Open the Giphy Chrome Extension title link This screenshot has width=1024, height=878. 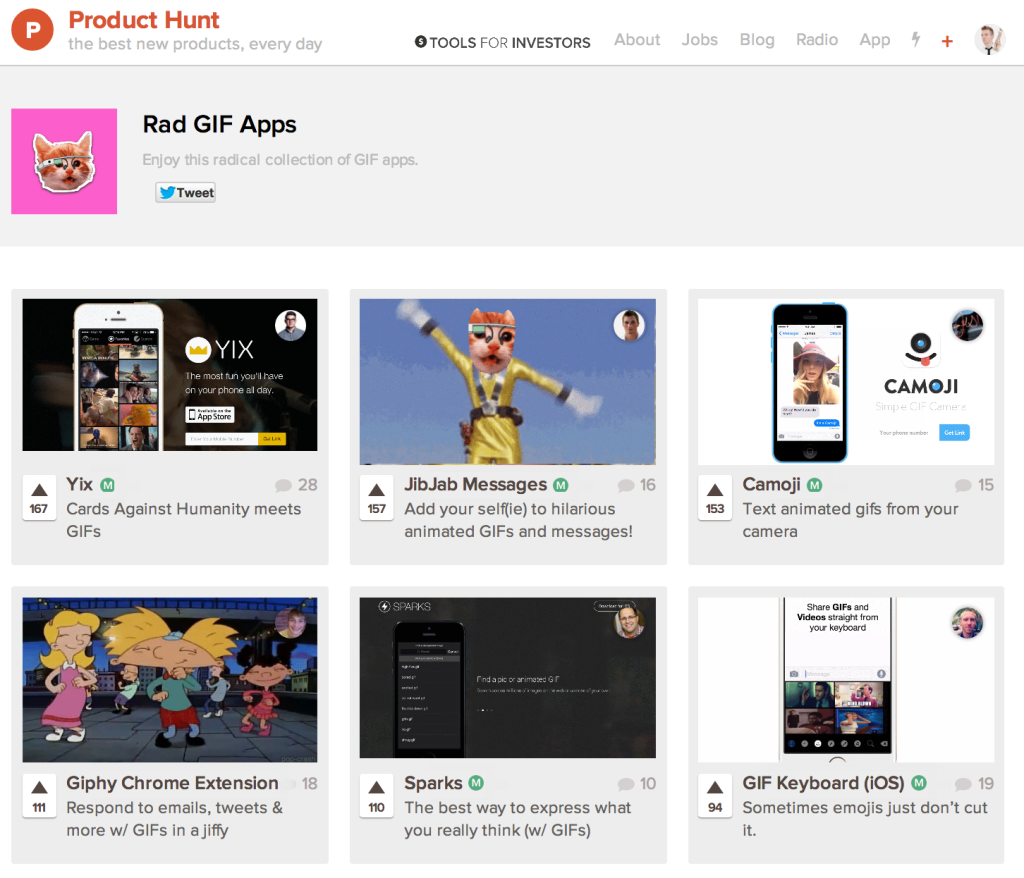click(172, 783)
